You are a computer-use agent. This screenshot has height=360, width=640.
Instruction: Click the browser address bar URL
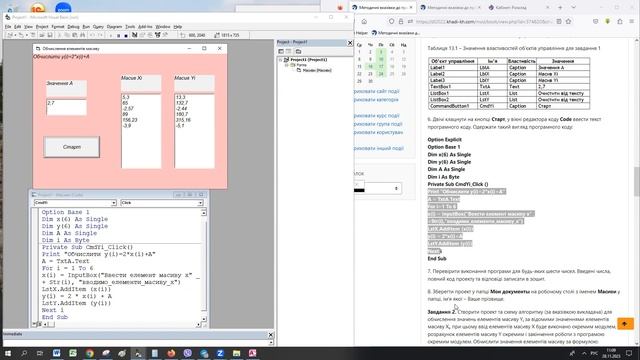click(484, 22)
